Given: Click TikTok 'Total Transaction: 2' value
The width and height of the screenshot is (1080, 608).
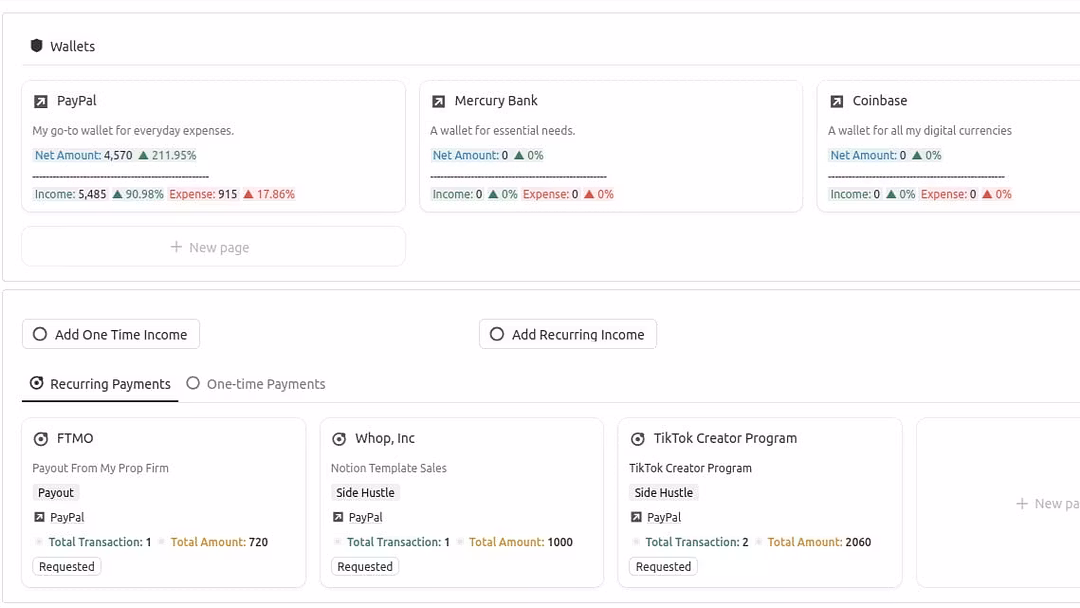Looking at the screenshot, I should pyautogui.click(x=696, y=542).
